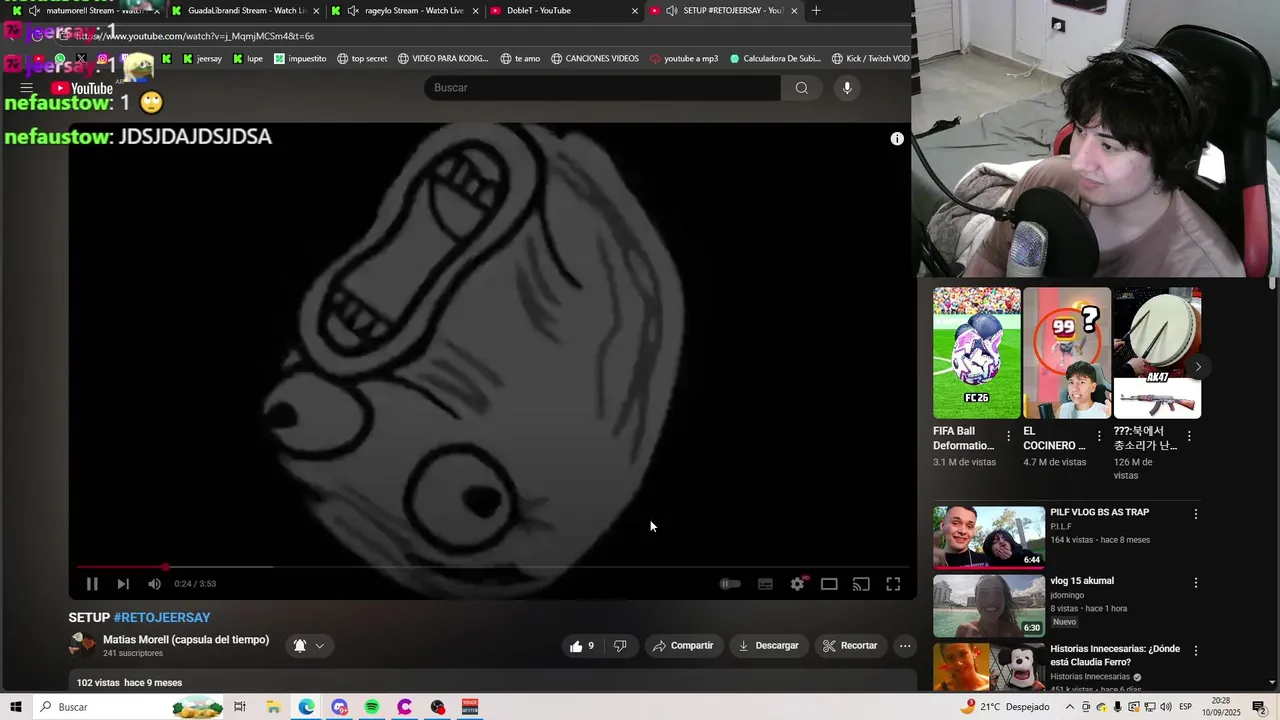Open the Calculadora De Subi... bookmark
1280x720 pixels.
(x=775, y=59)
